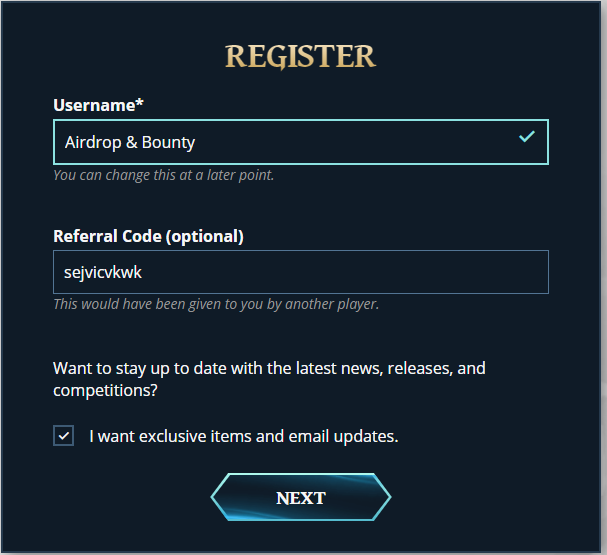Click the "You can change this" hint text

pyautogui.click(x=163, y=175)
